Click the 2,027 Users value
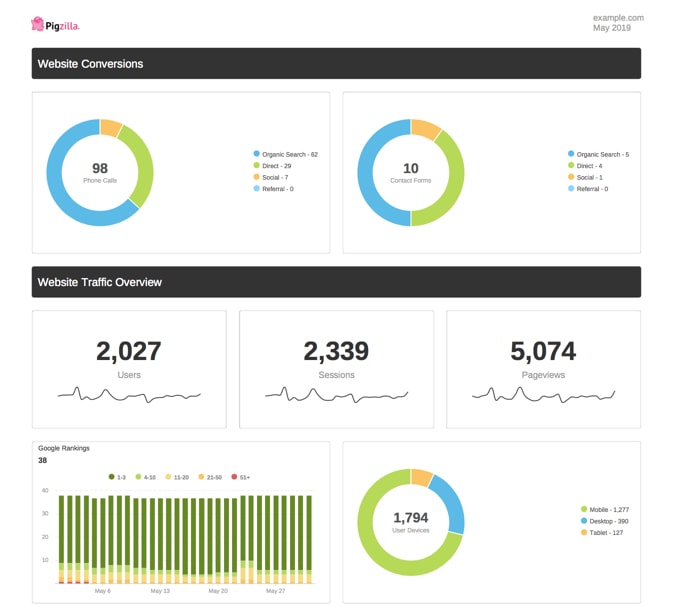 pyautogui.click(x=129, y=351)
